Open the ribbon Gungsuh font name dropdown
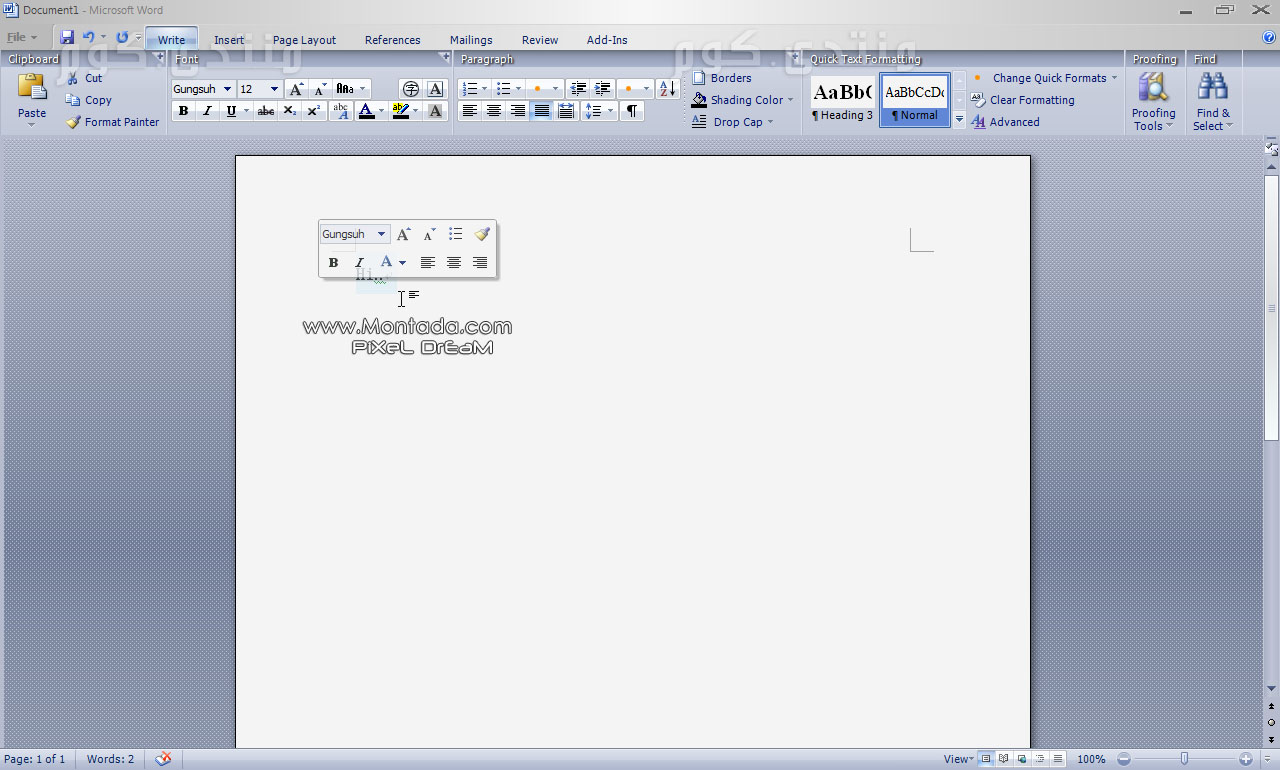This screenshot has height=770, width=1280. 228,89
